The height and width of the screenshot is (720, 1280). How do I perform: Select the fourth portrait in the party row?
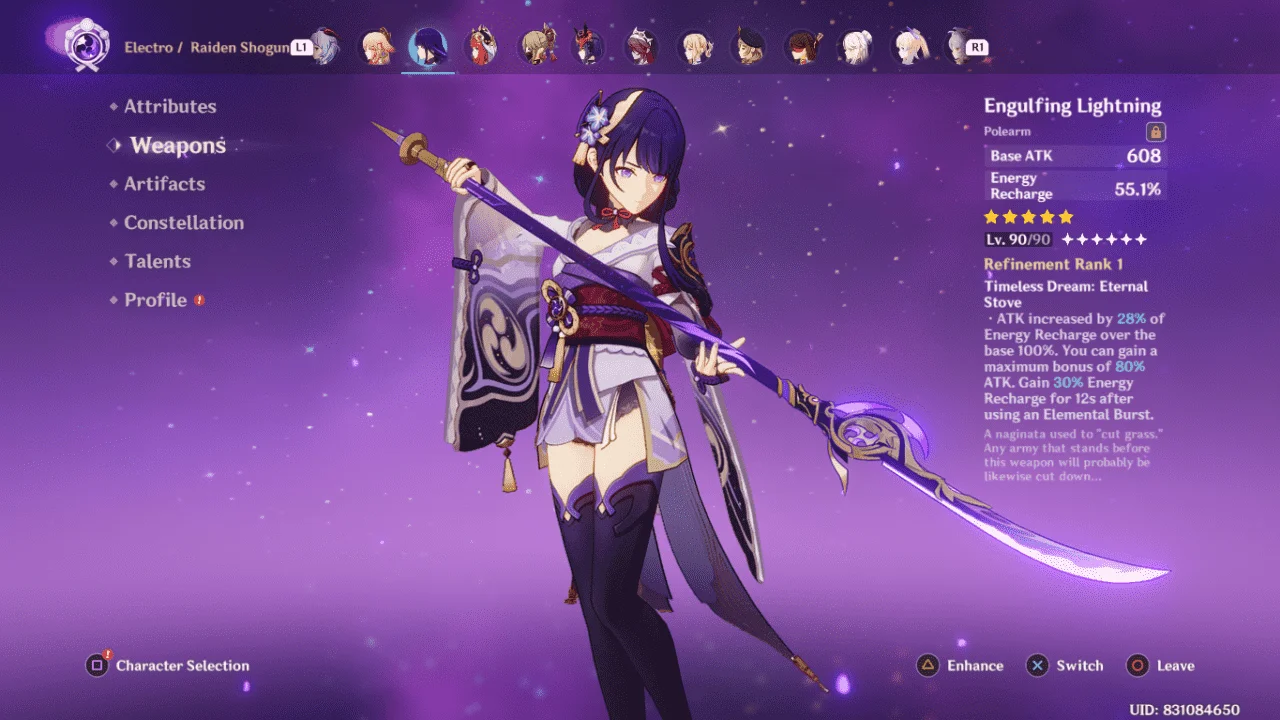tap(482, 46)
